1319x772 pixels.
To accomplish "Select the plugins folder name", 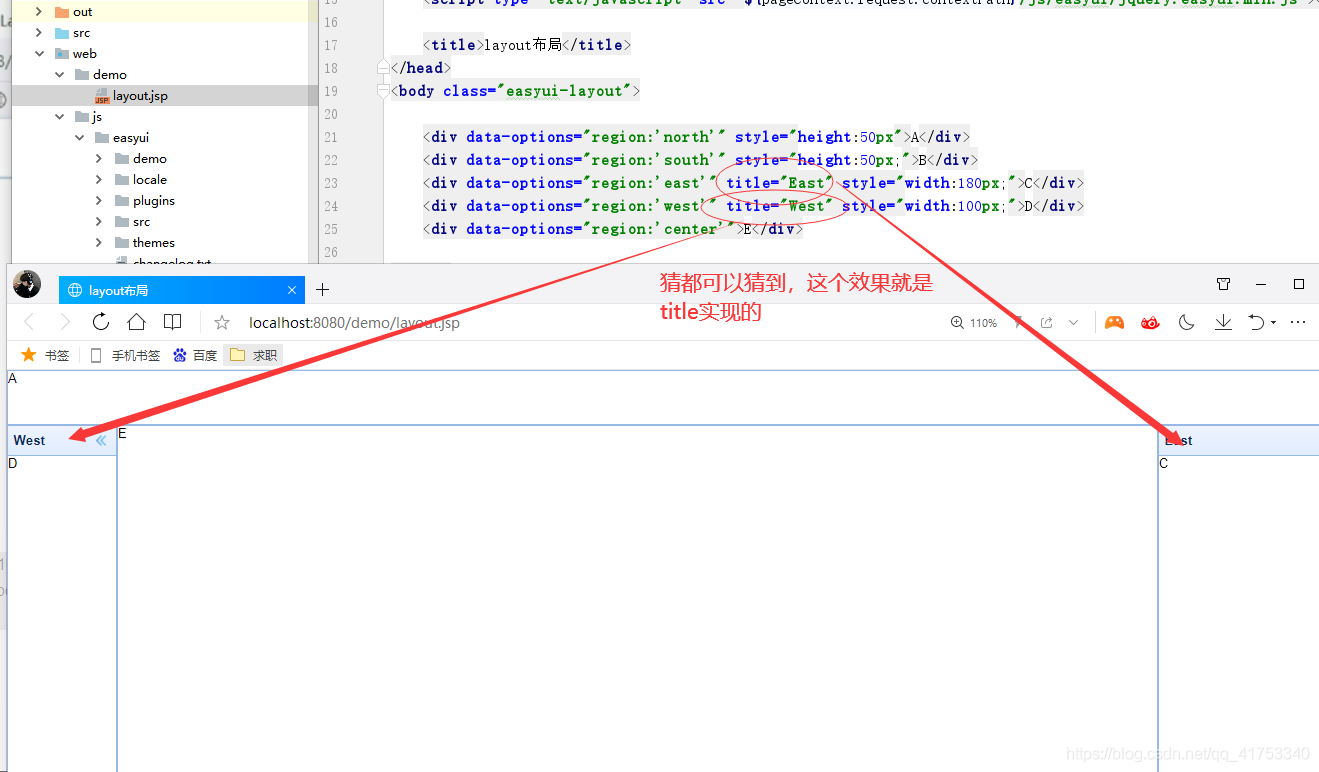I will 154,201.
